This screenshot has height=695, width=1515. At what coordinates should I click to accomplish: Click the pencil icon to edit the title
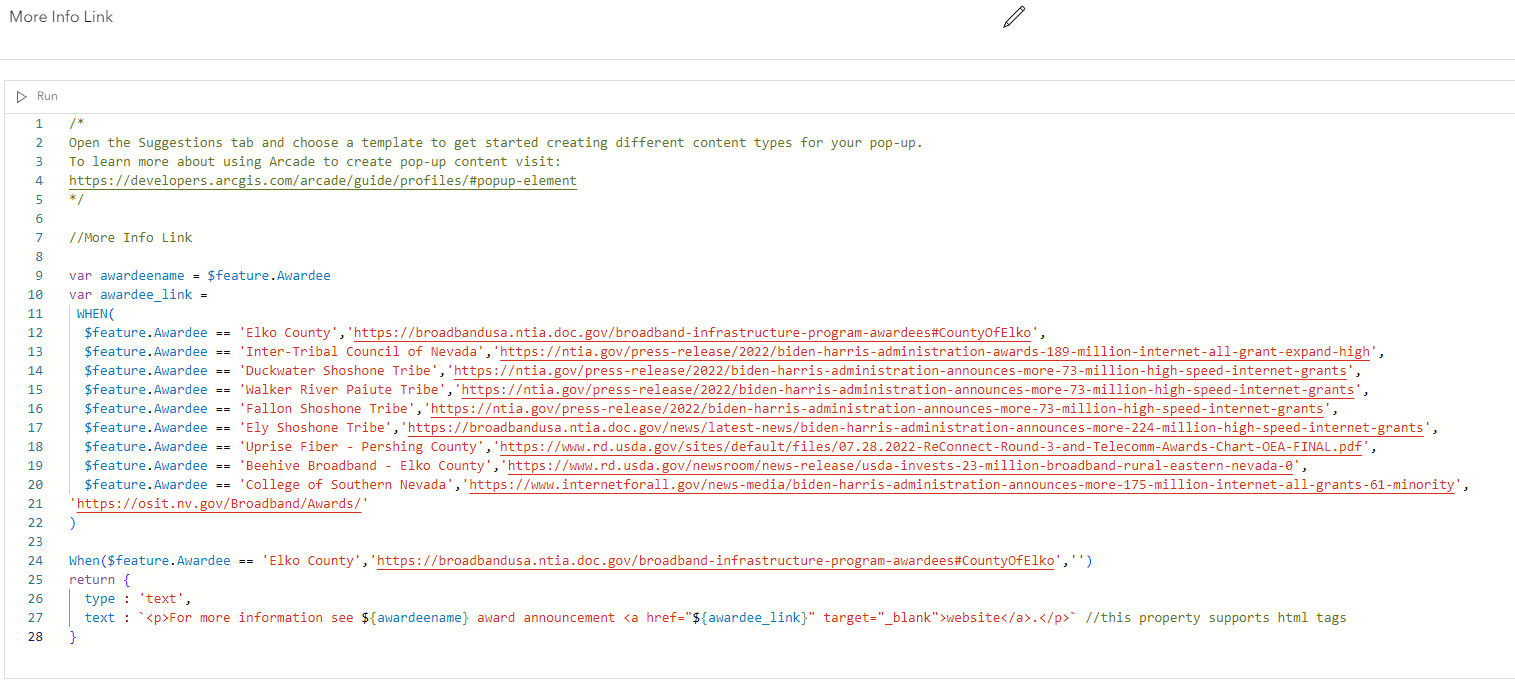point(1013,17)
